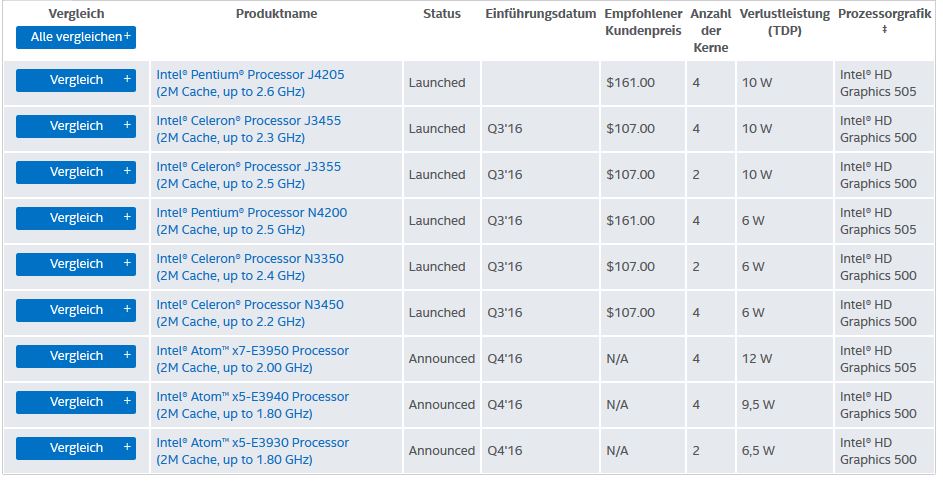
Task: Add Atom x5-E3940 to comparison
Action: click(76, 402)
